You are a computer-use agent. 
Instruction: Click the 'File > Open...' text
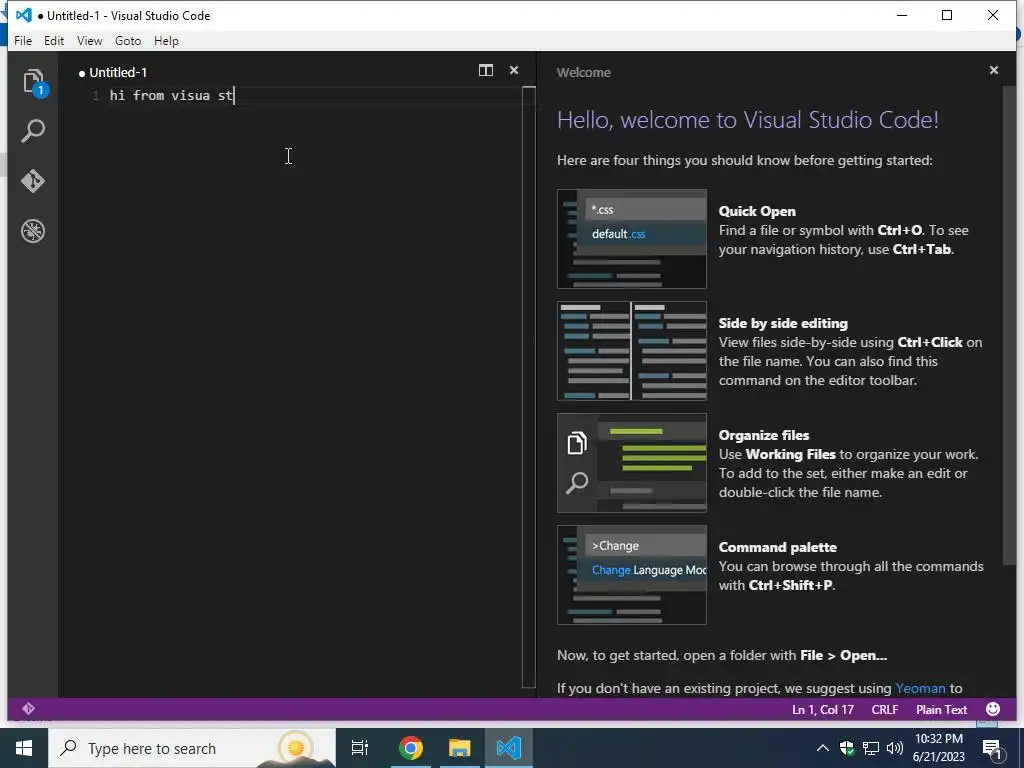tap(844, 655)
